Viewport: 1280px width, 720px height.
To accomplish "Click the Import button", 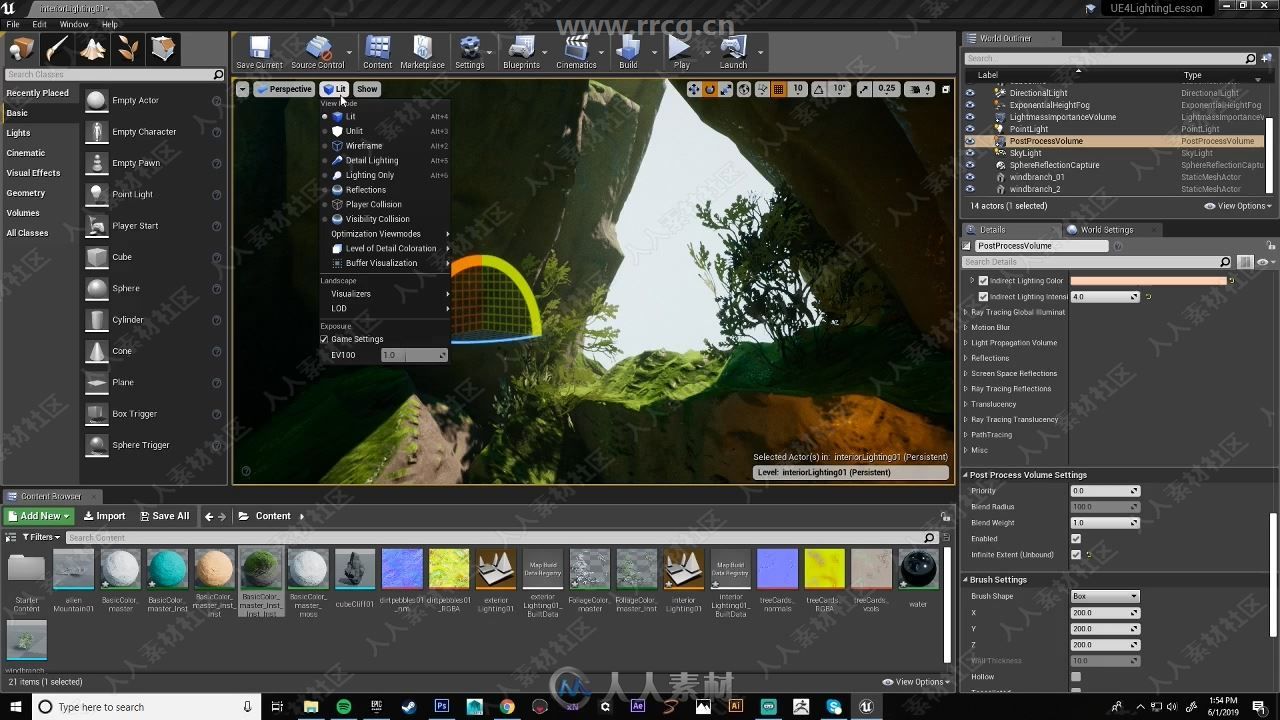I will 104,516.
